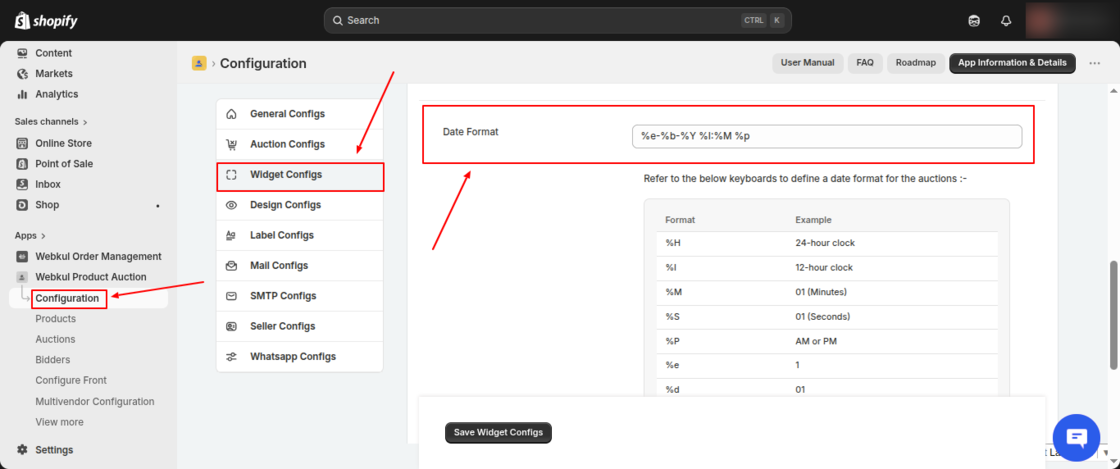1120x469 pixels.
Task: Open the Auction Configs tab
Action: point(300,144)
